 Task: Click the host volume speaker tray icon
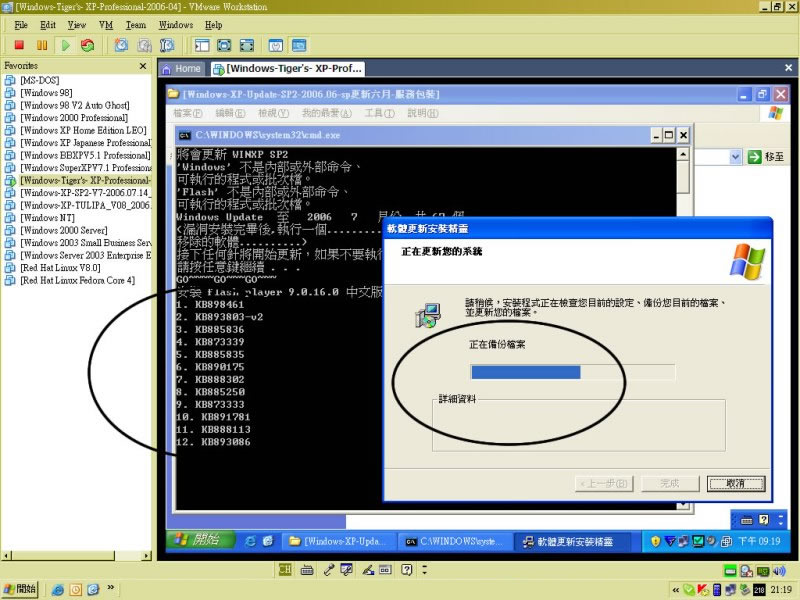click(779, 571)
